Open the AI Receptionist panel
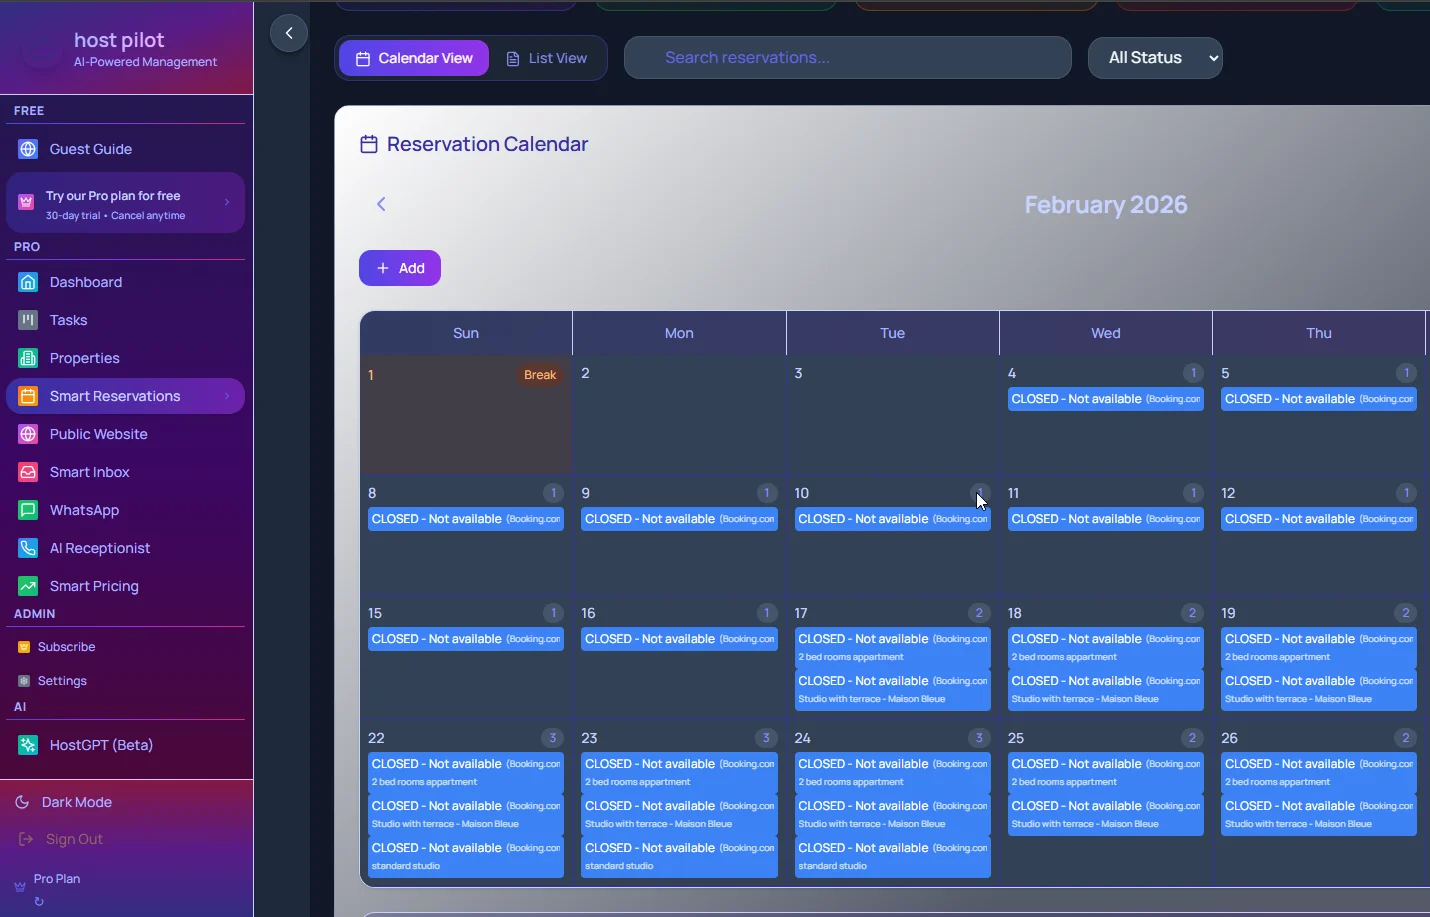Screen dimensions: 1430x917 click(97, 548)
